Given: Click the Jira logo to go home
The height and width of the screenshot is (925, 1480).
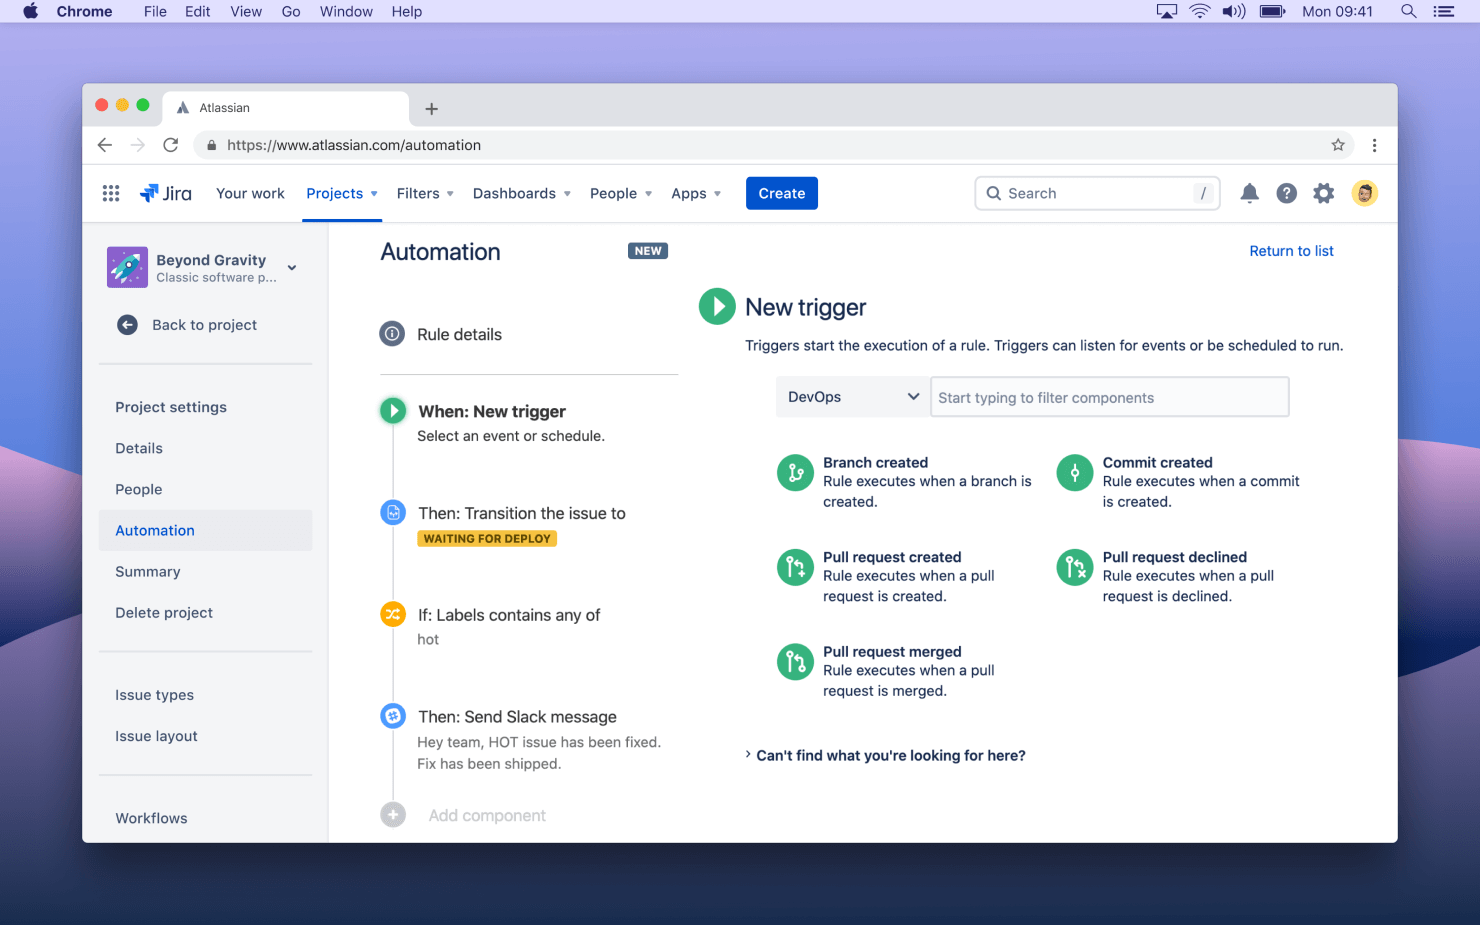Looking at the screenshot, I should 166,193.
